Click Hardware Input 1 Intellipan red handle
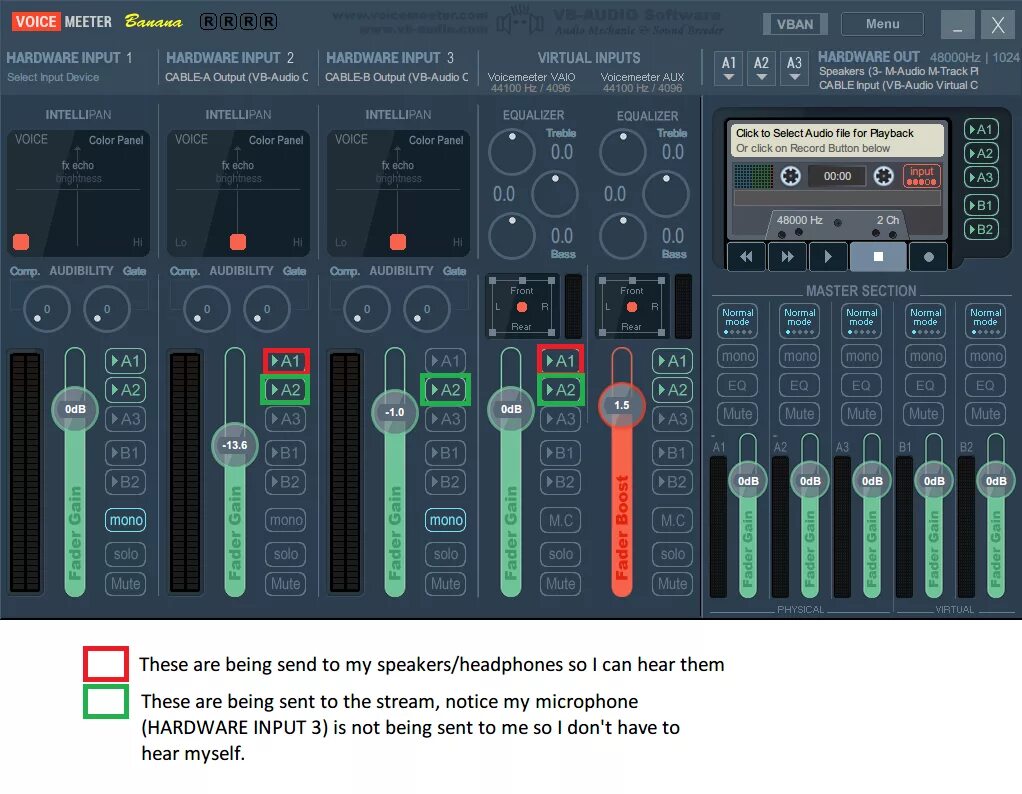Image resolution: width=1022 pixels, height=794 pixels. pyautogui.click(x=21, y=242)
